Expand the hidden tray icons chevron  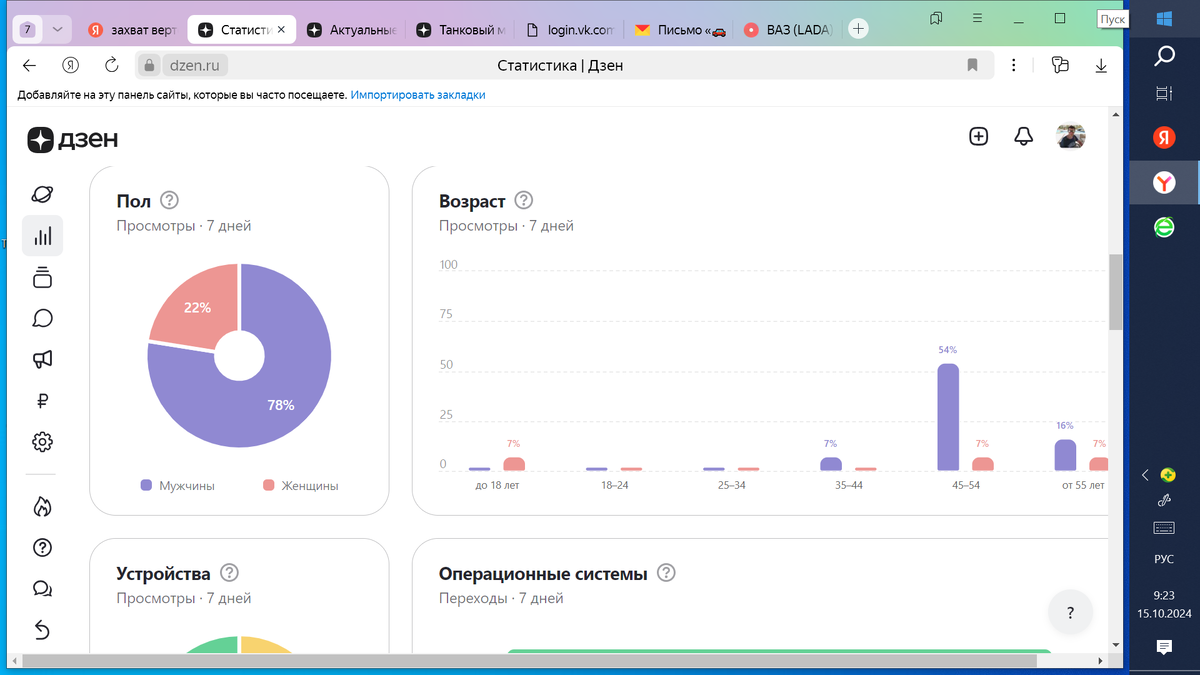coord(1145,475)
